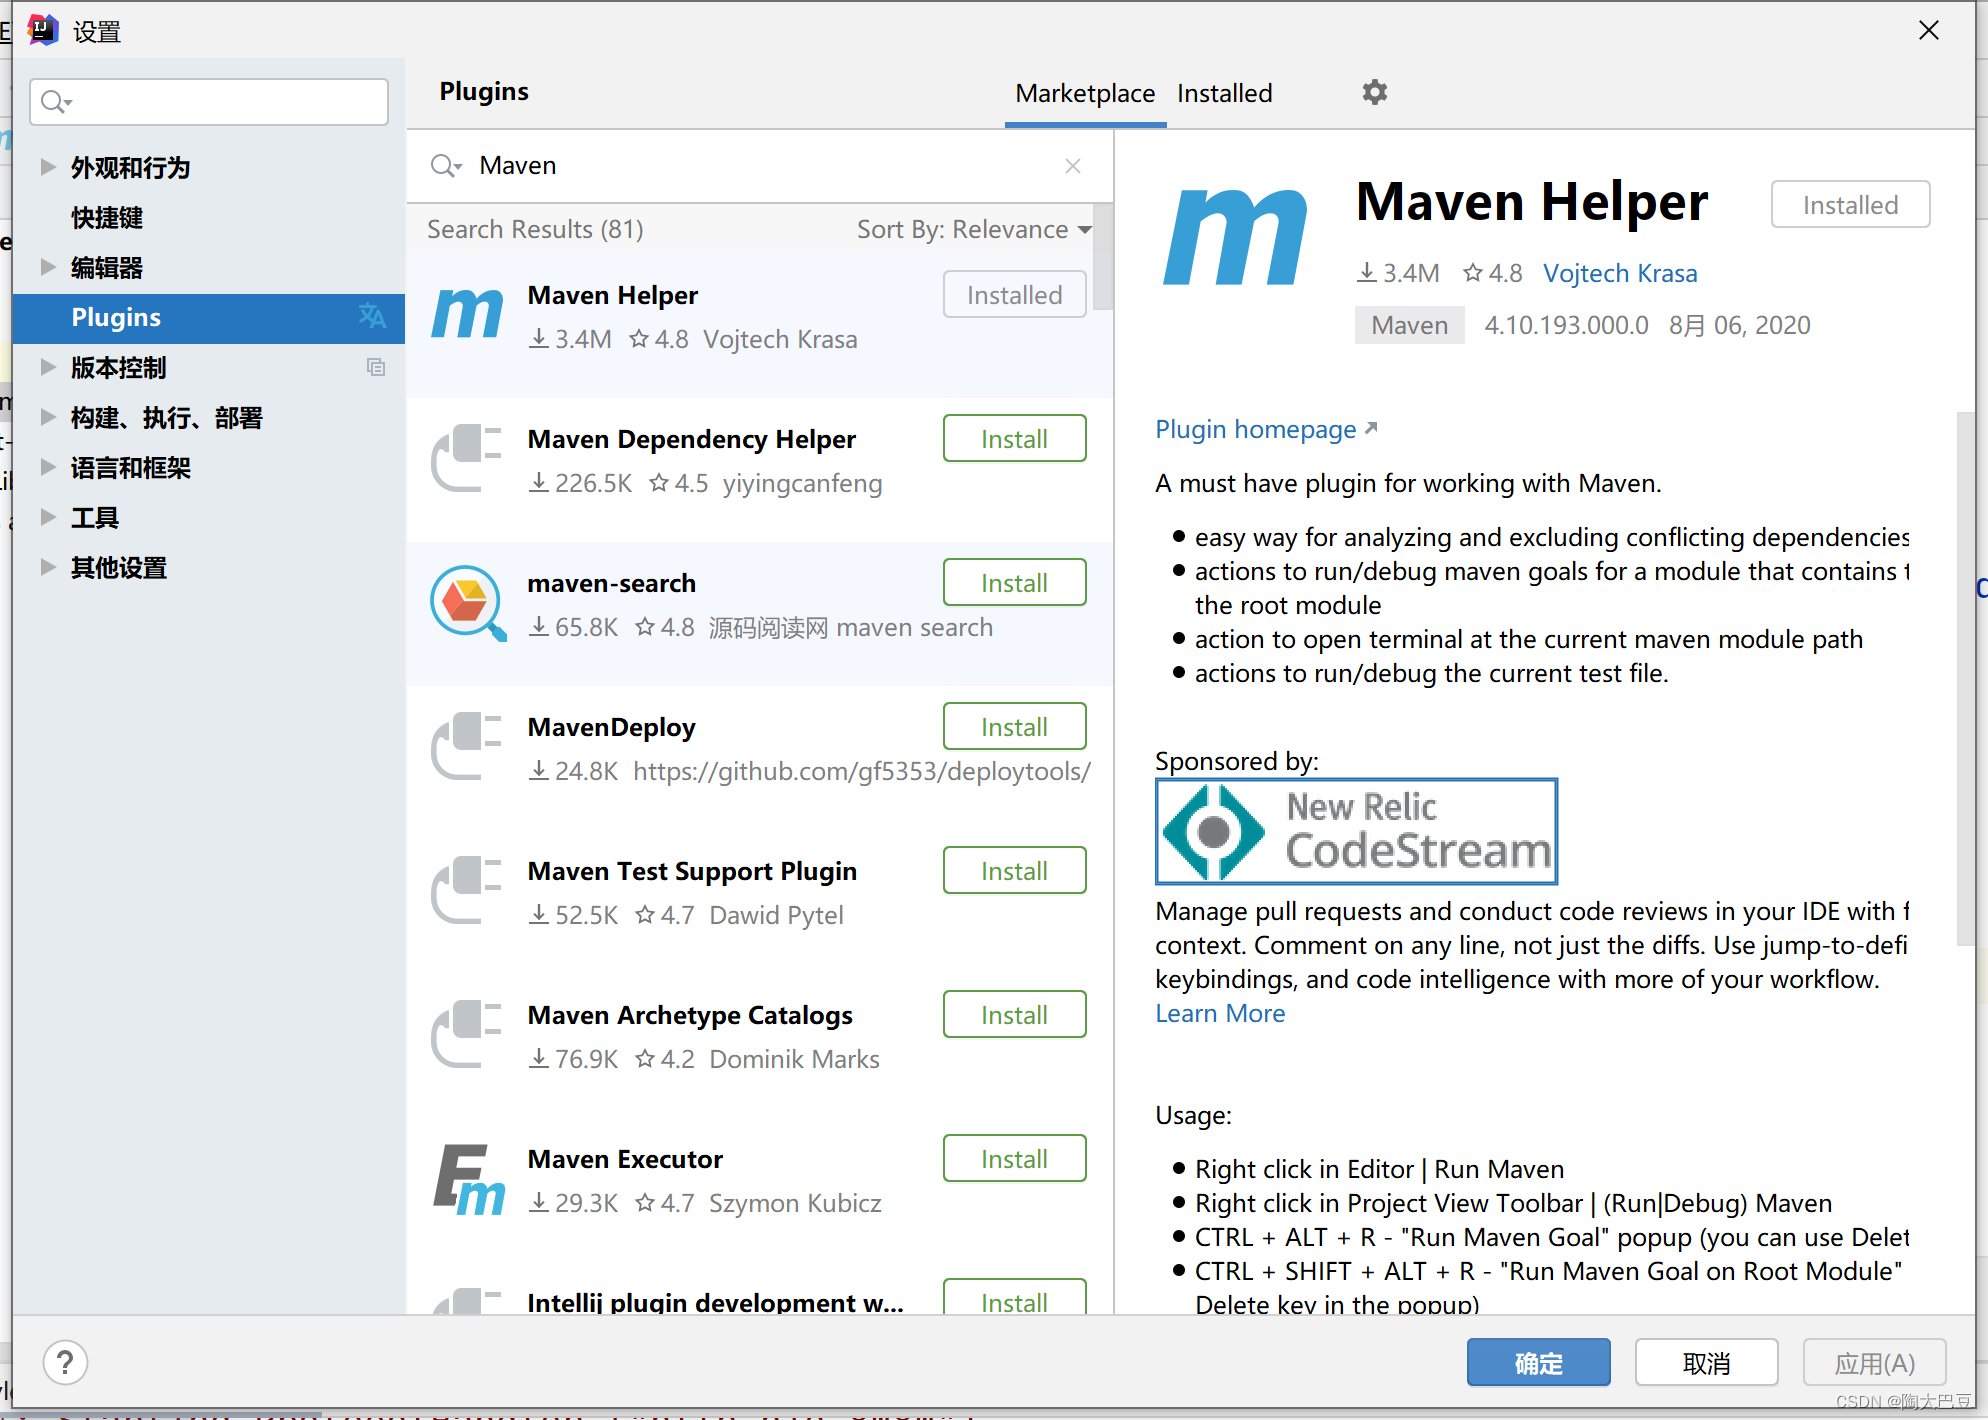Install Maven Dependency Helper plugin

click(1014, 439)
